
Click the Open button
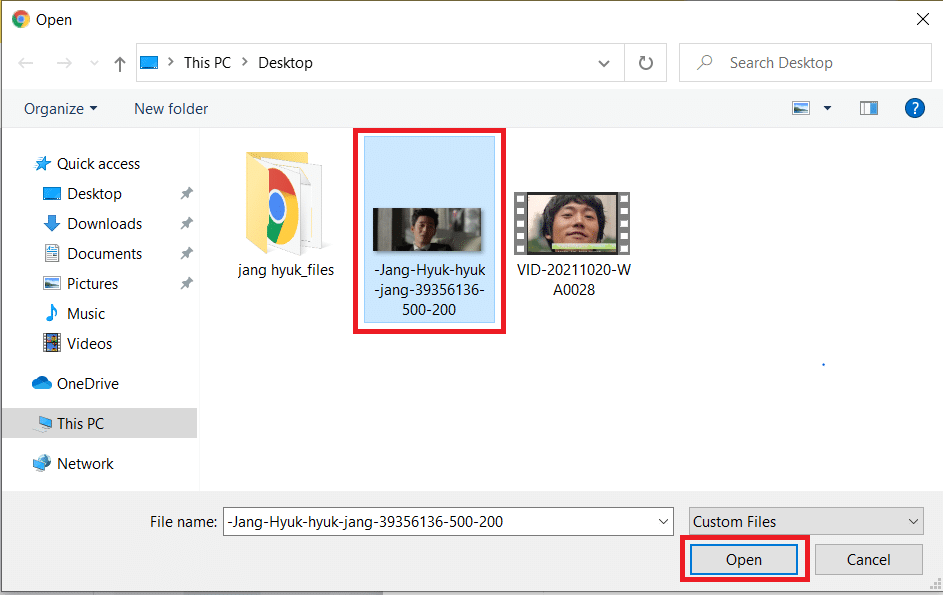pos(743,559)
